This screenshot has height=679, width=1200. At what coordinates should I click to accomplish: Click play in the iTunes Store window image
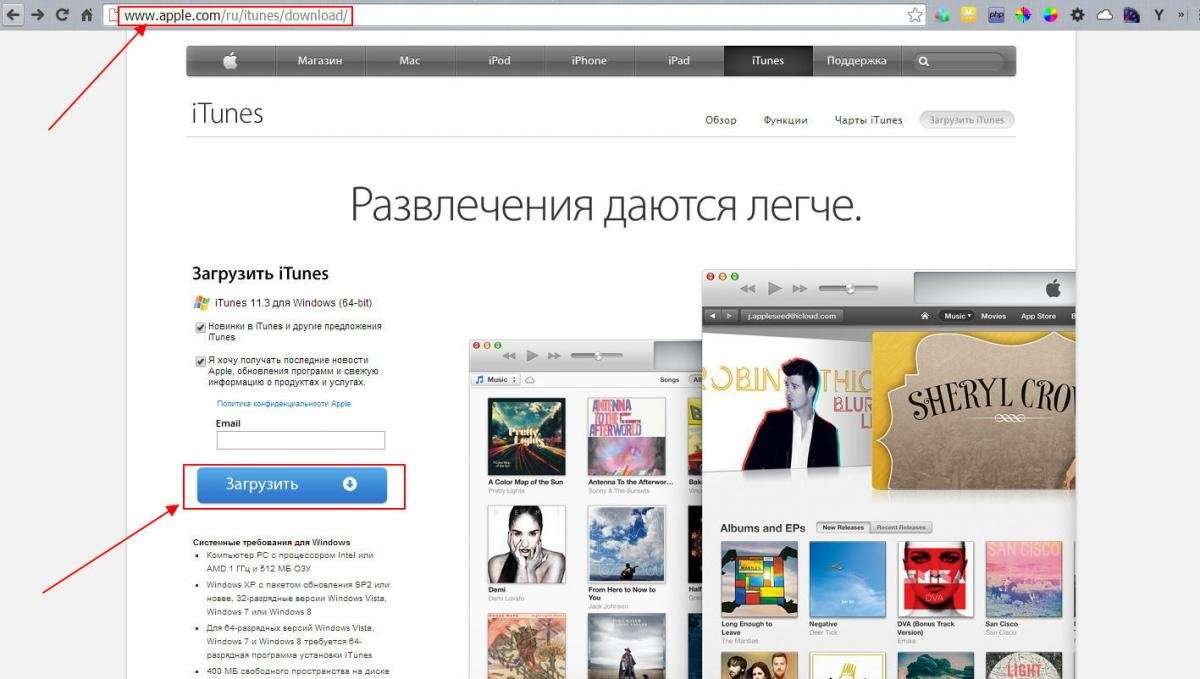click(x=773, y=288)
